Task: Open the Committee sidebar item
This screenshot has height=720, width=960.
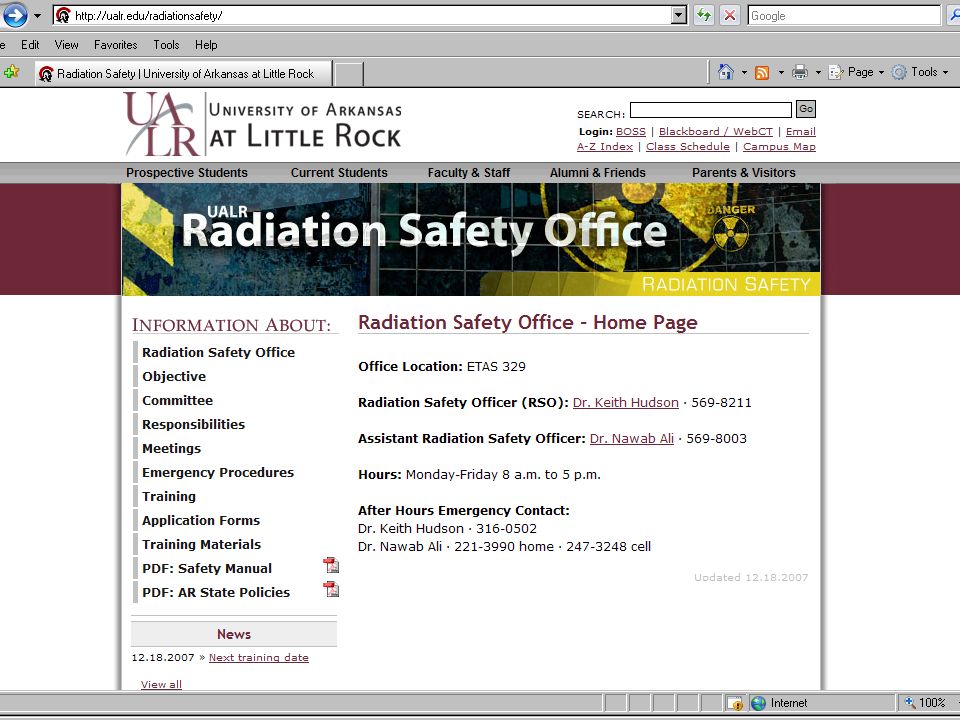Action: click(178, 400)
